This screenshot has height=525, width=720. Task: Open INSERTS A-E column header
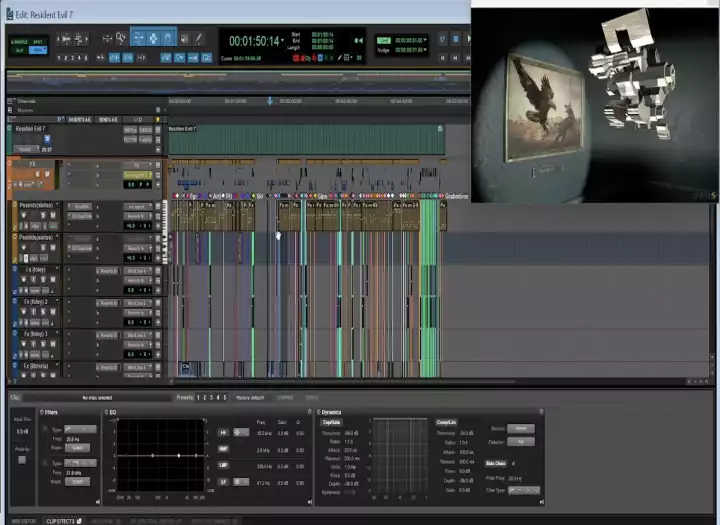click(x=80, y=119)
